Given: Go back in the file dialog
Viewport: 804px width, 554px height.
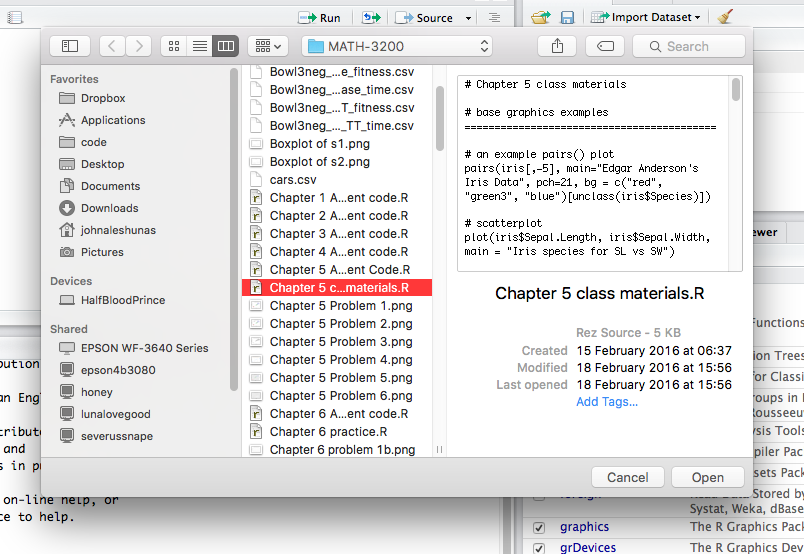Looking at the screenshot, I should coord(111,46).
